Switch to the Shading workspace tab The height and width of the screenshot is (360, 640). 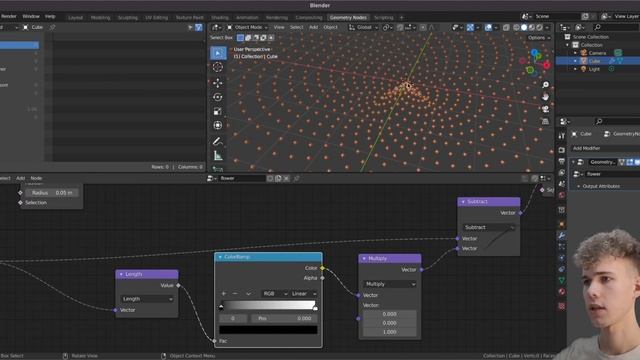(220, 18)
